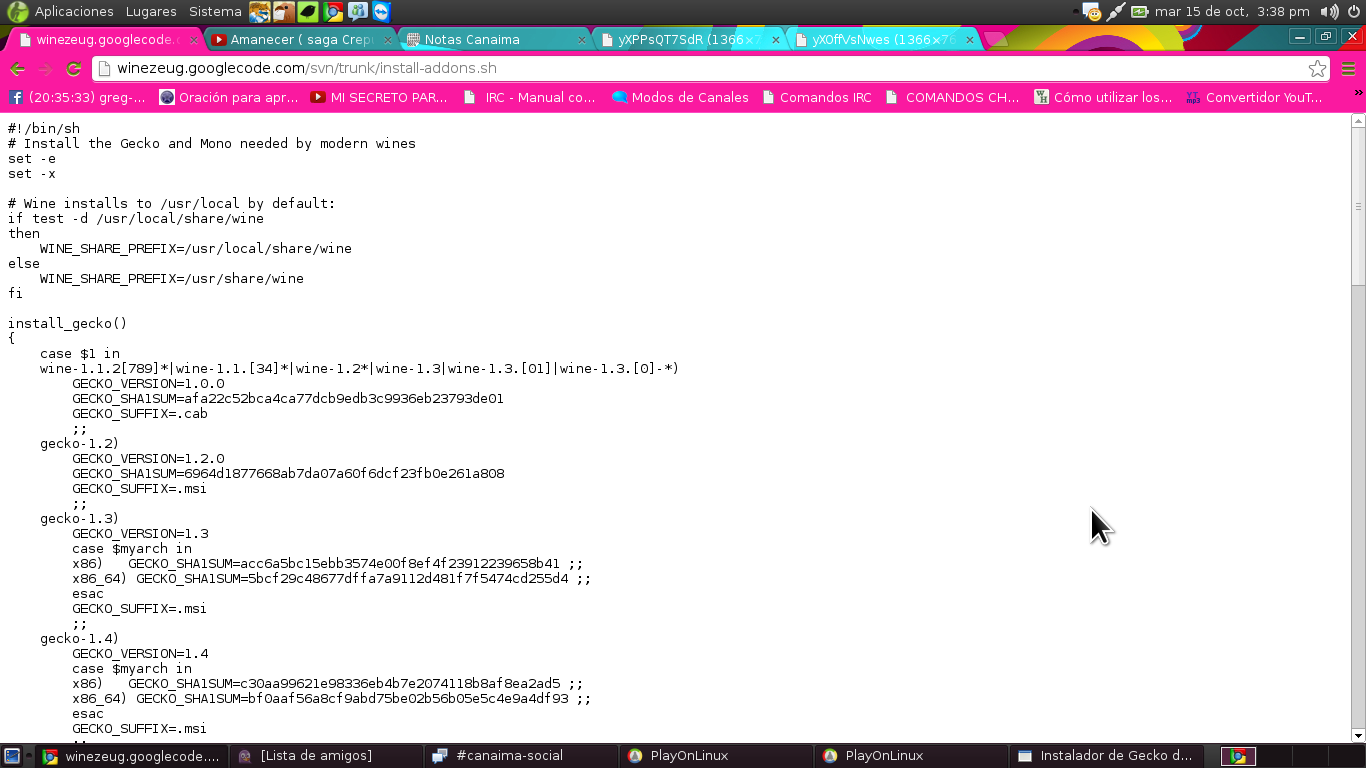Go back with the browser back arrow
This screenshot has width=1366, height=768.
coord(17,69)
